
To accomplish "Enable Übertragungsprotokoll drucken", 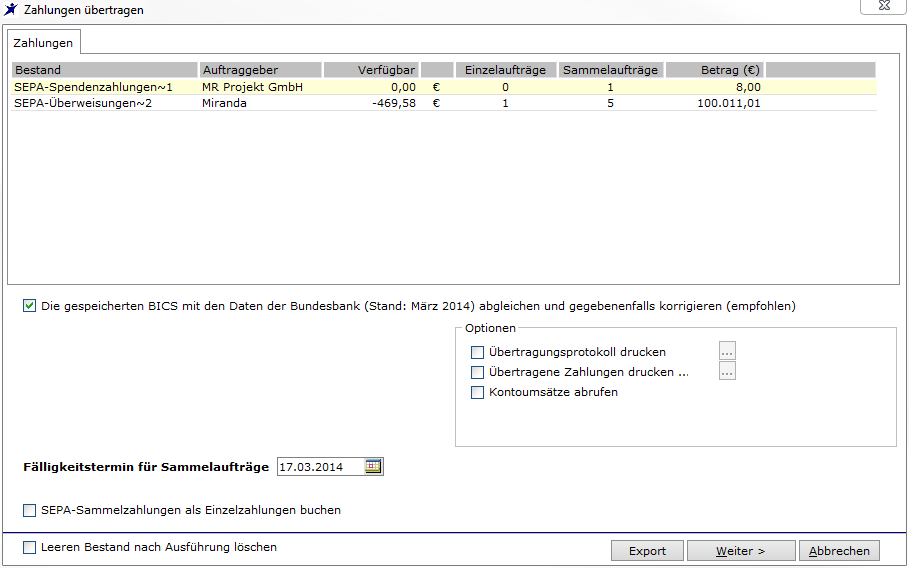I will coord(477,352).
